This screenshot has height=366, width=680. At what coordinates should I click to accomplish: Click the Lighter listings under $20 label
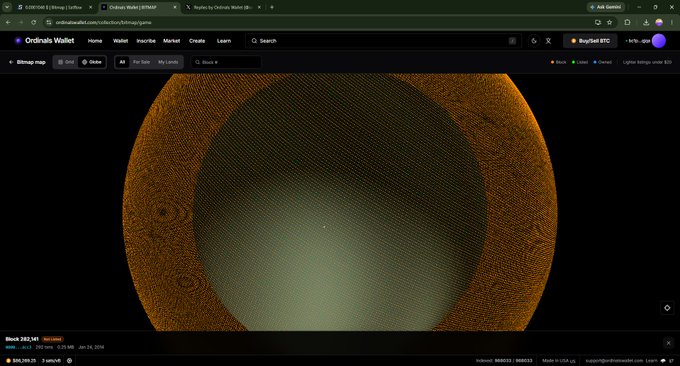click(x=647, y=62)
